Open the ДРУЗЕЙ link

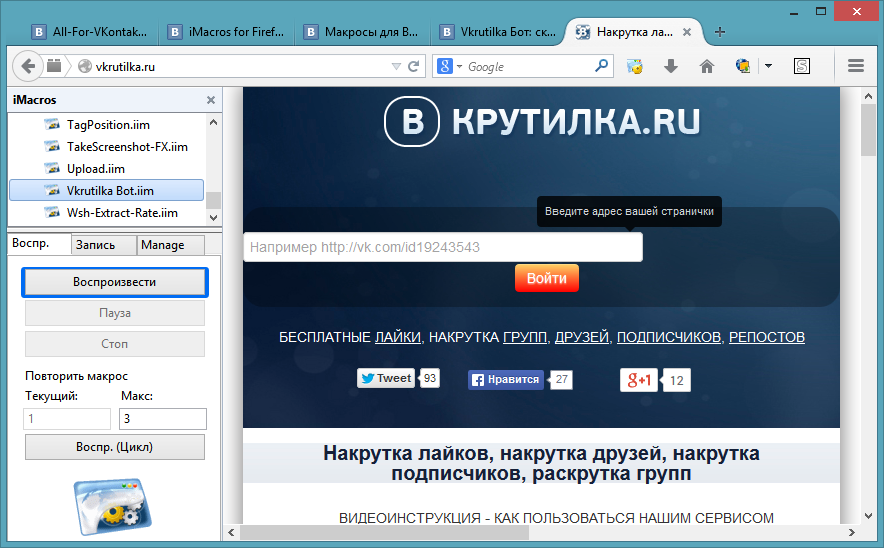coord(582,337)
